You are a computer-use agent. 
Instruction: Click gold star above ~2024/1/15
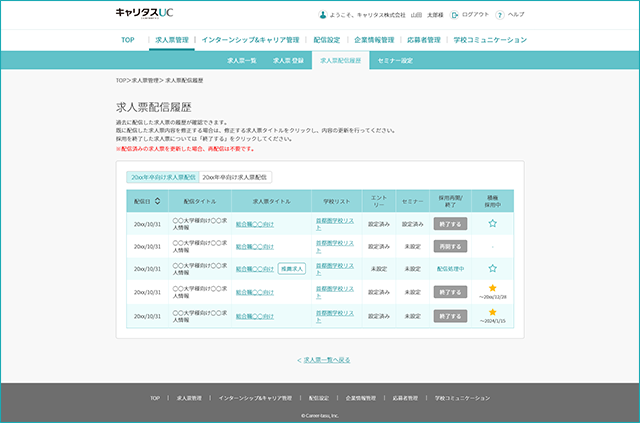click(x=493, y=312)
